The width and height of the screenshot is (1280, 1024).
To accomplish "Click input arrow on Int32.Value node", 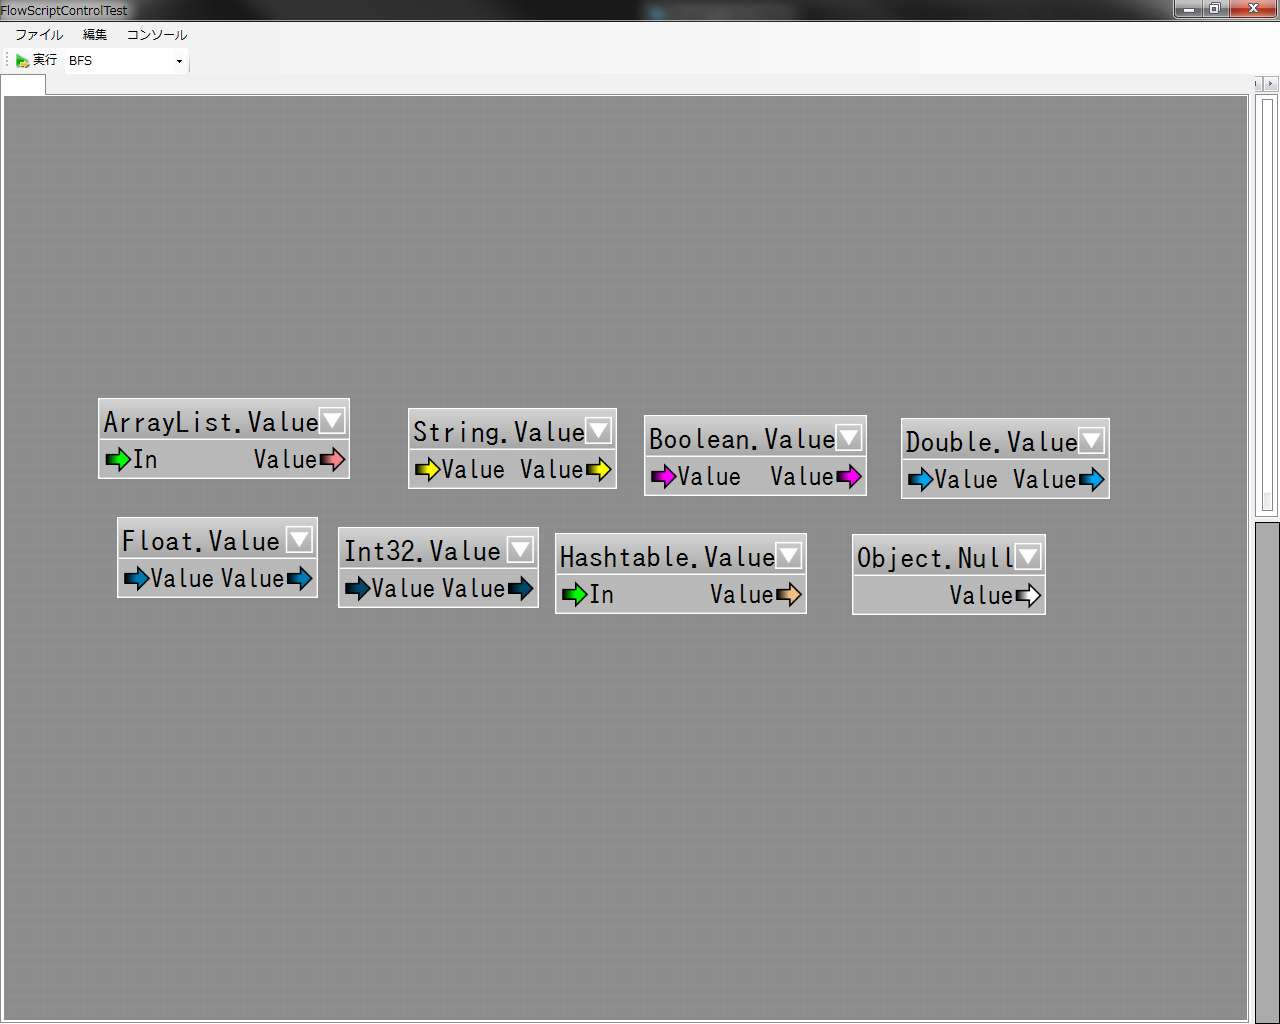I will click(x=357, y=588).
